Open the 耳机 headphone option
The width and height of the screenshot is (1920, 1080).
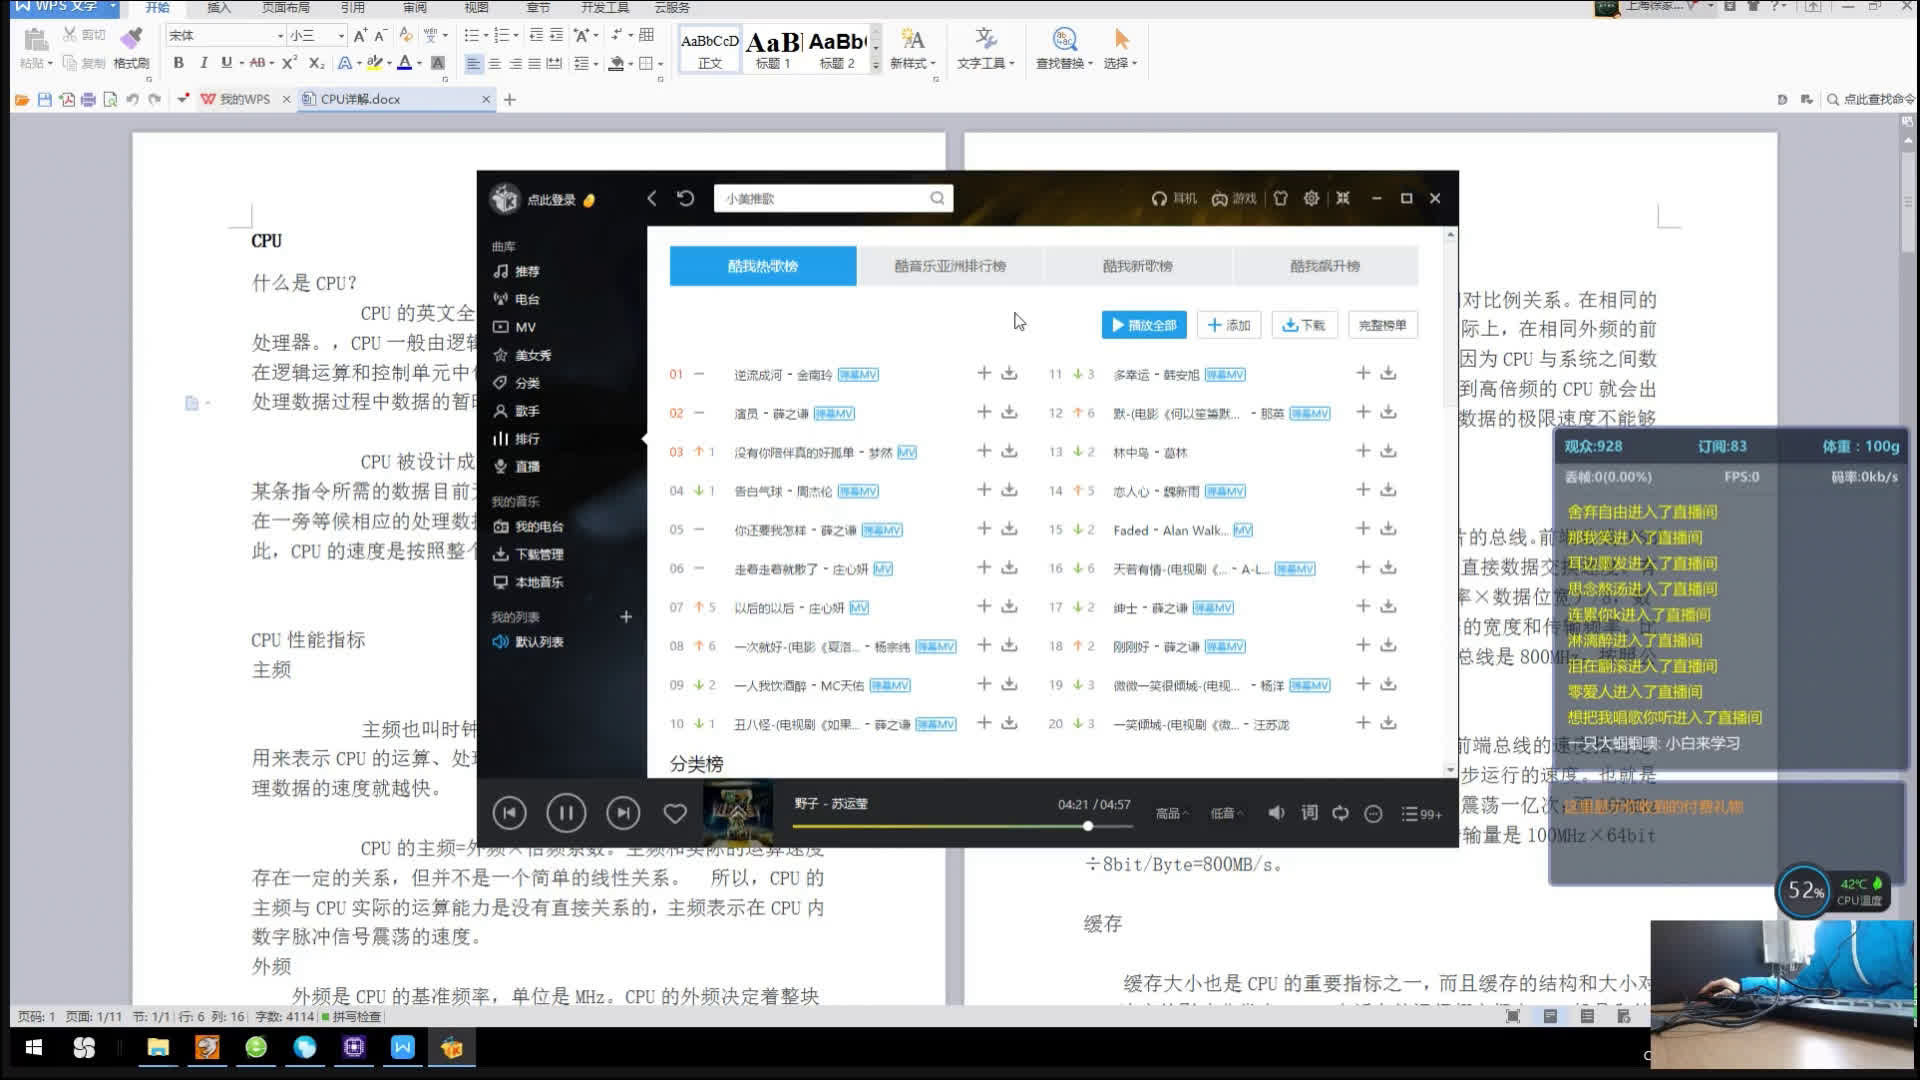pyautogui.click(x=1174, y=198)
